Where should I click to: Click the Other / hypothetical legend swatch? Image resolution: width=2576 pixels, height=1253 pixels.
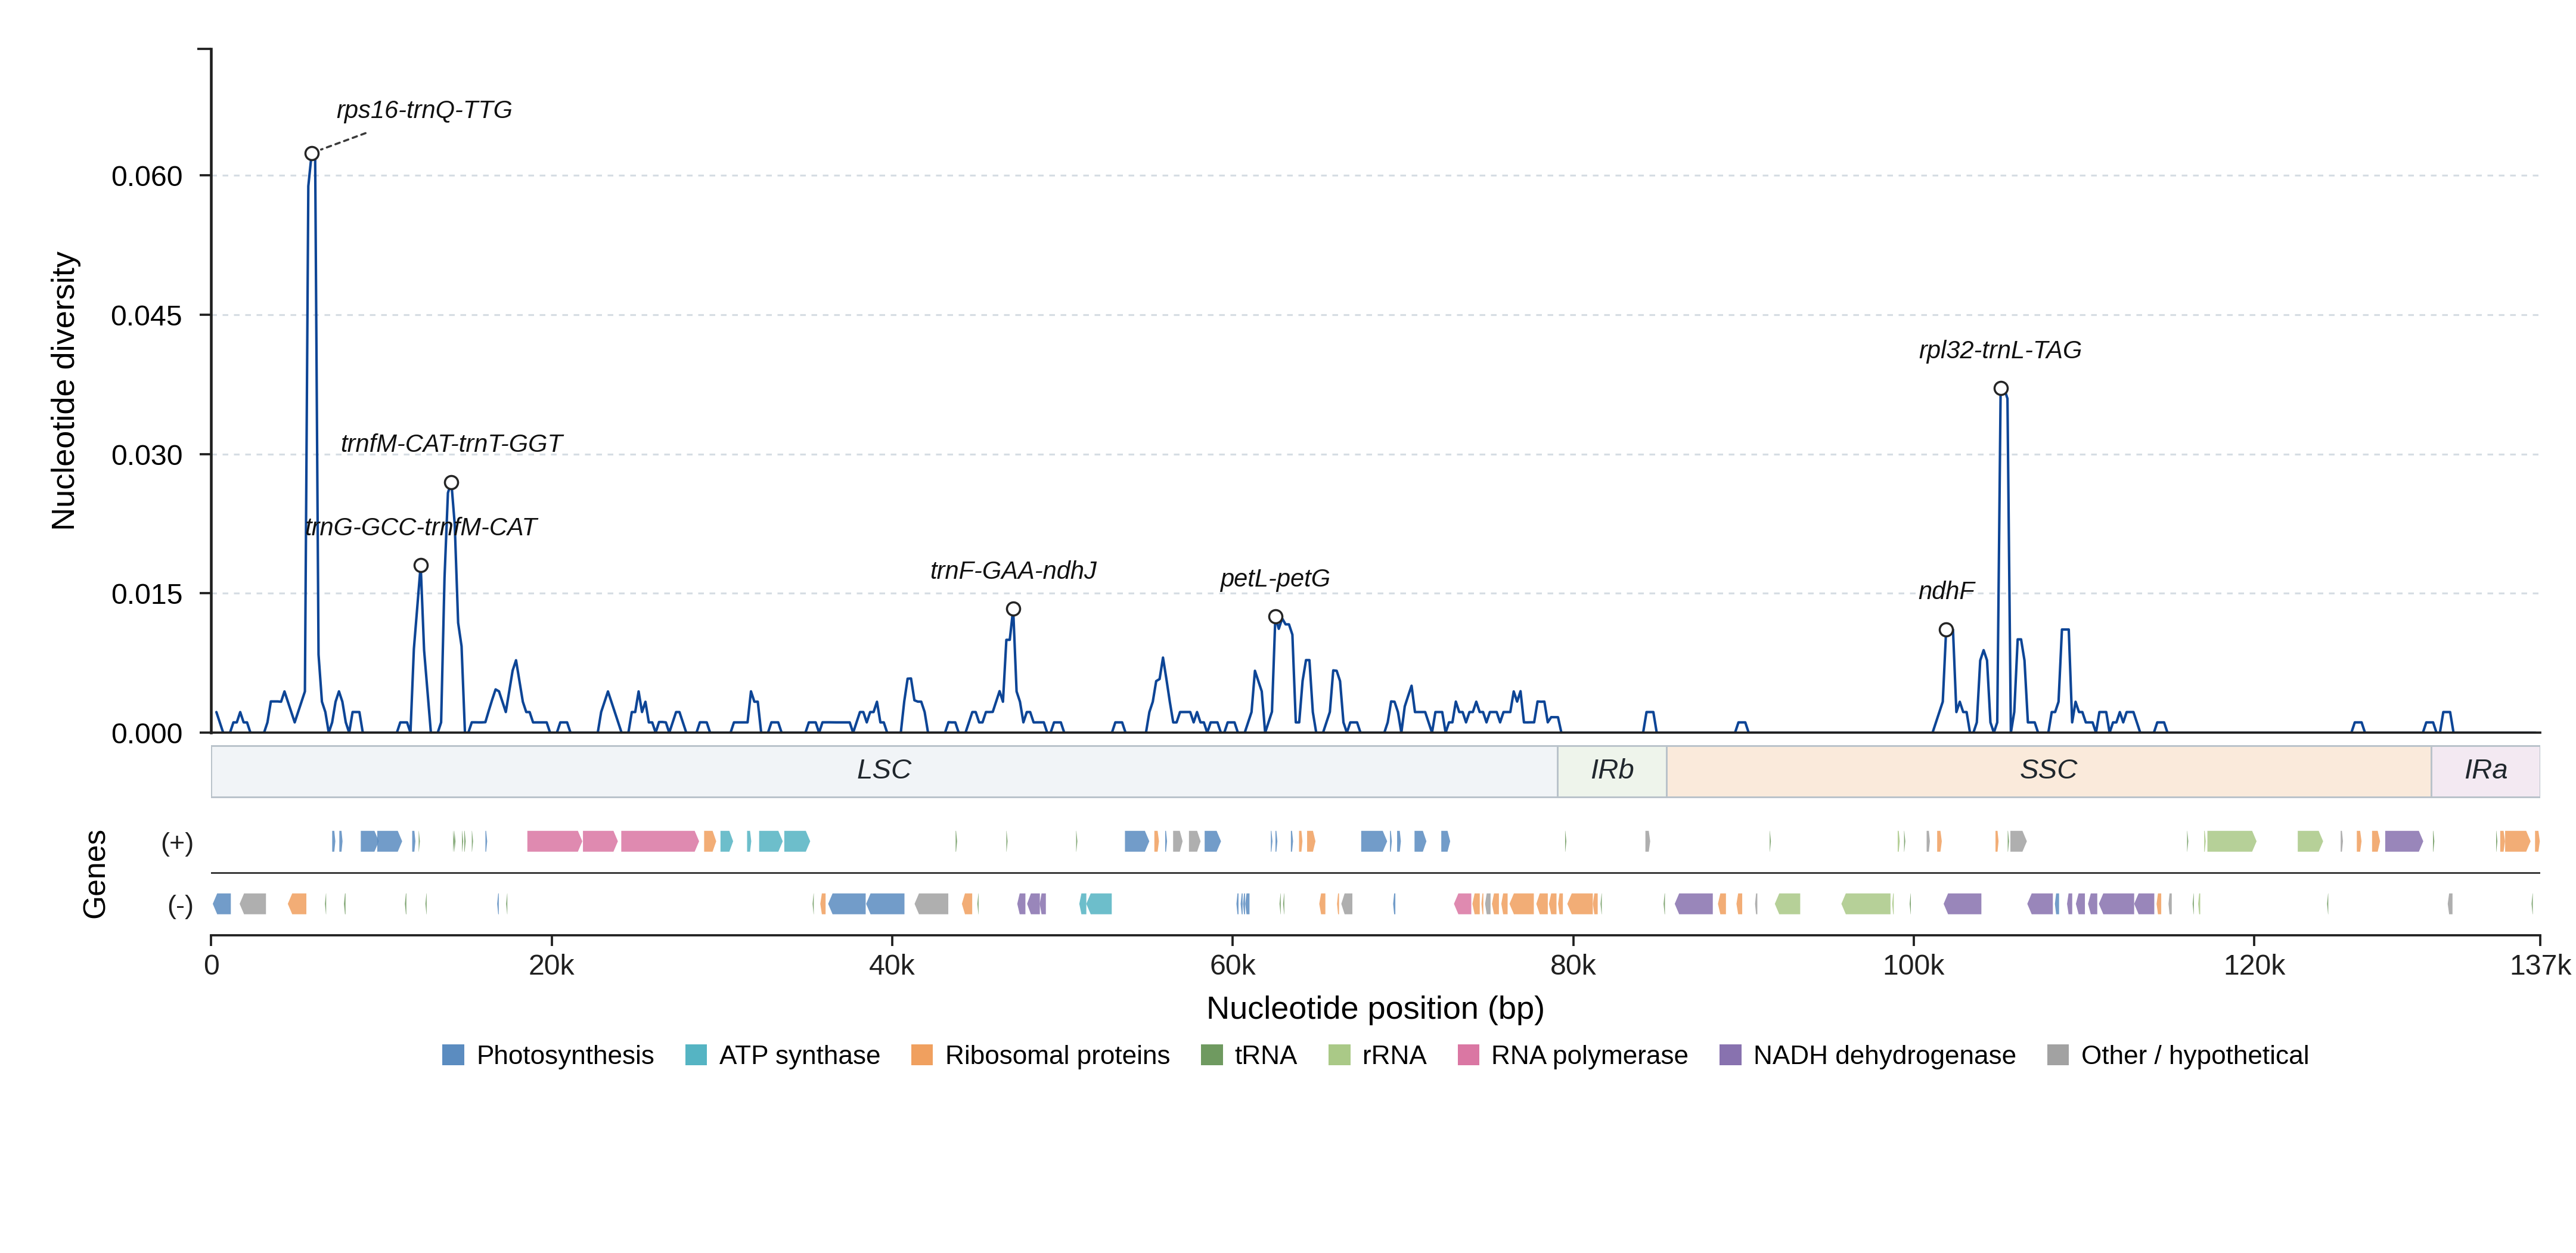2058,1055
